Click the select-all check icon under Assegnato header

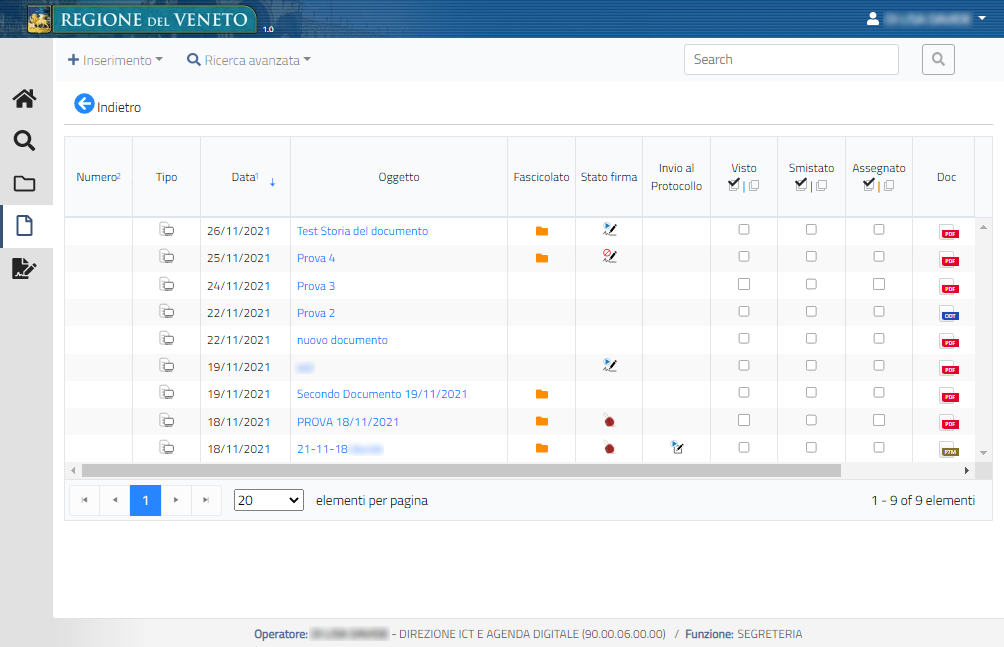[x=868, y=185]
